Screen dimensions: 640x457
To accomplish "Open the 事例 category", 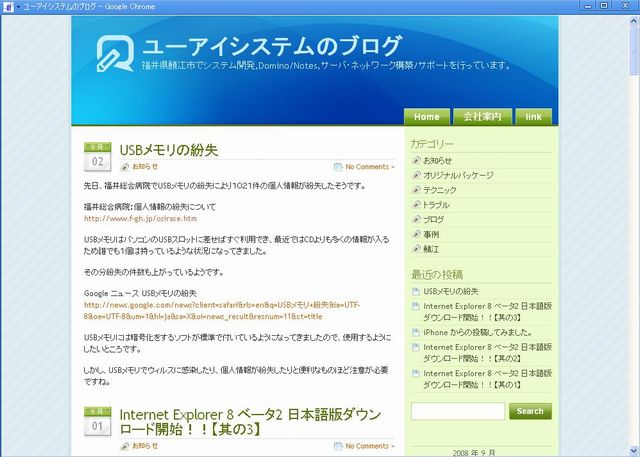I will click(x=431, y=234).
